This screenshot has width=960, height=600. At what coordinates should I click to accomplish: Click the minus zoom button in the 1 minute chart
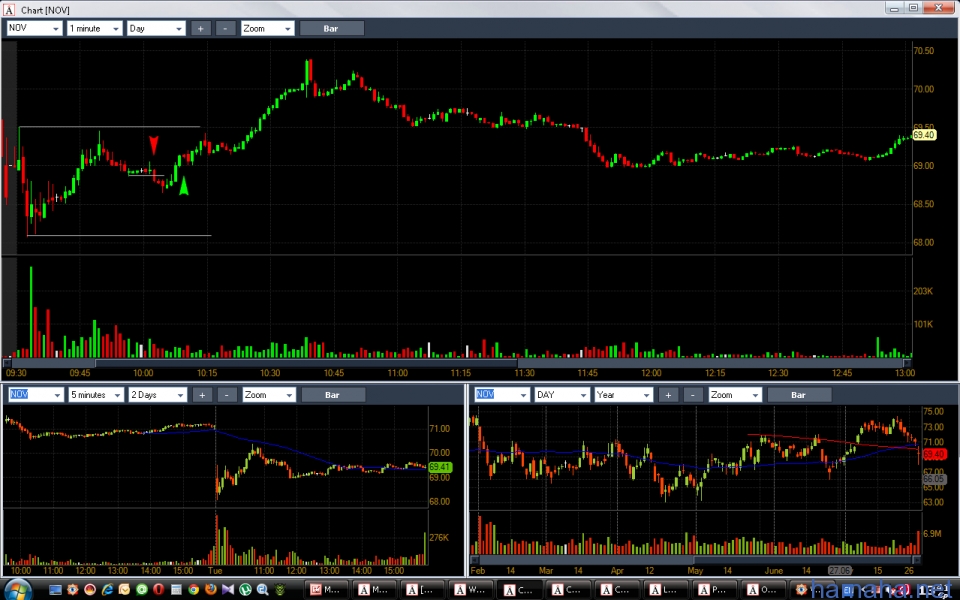pyautogui.click(x=226, y=29)
